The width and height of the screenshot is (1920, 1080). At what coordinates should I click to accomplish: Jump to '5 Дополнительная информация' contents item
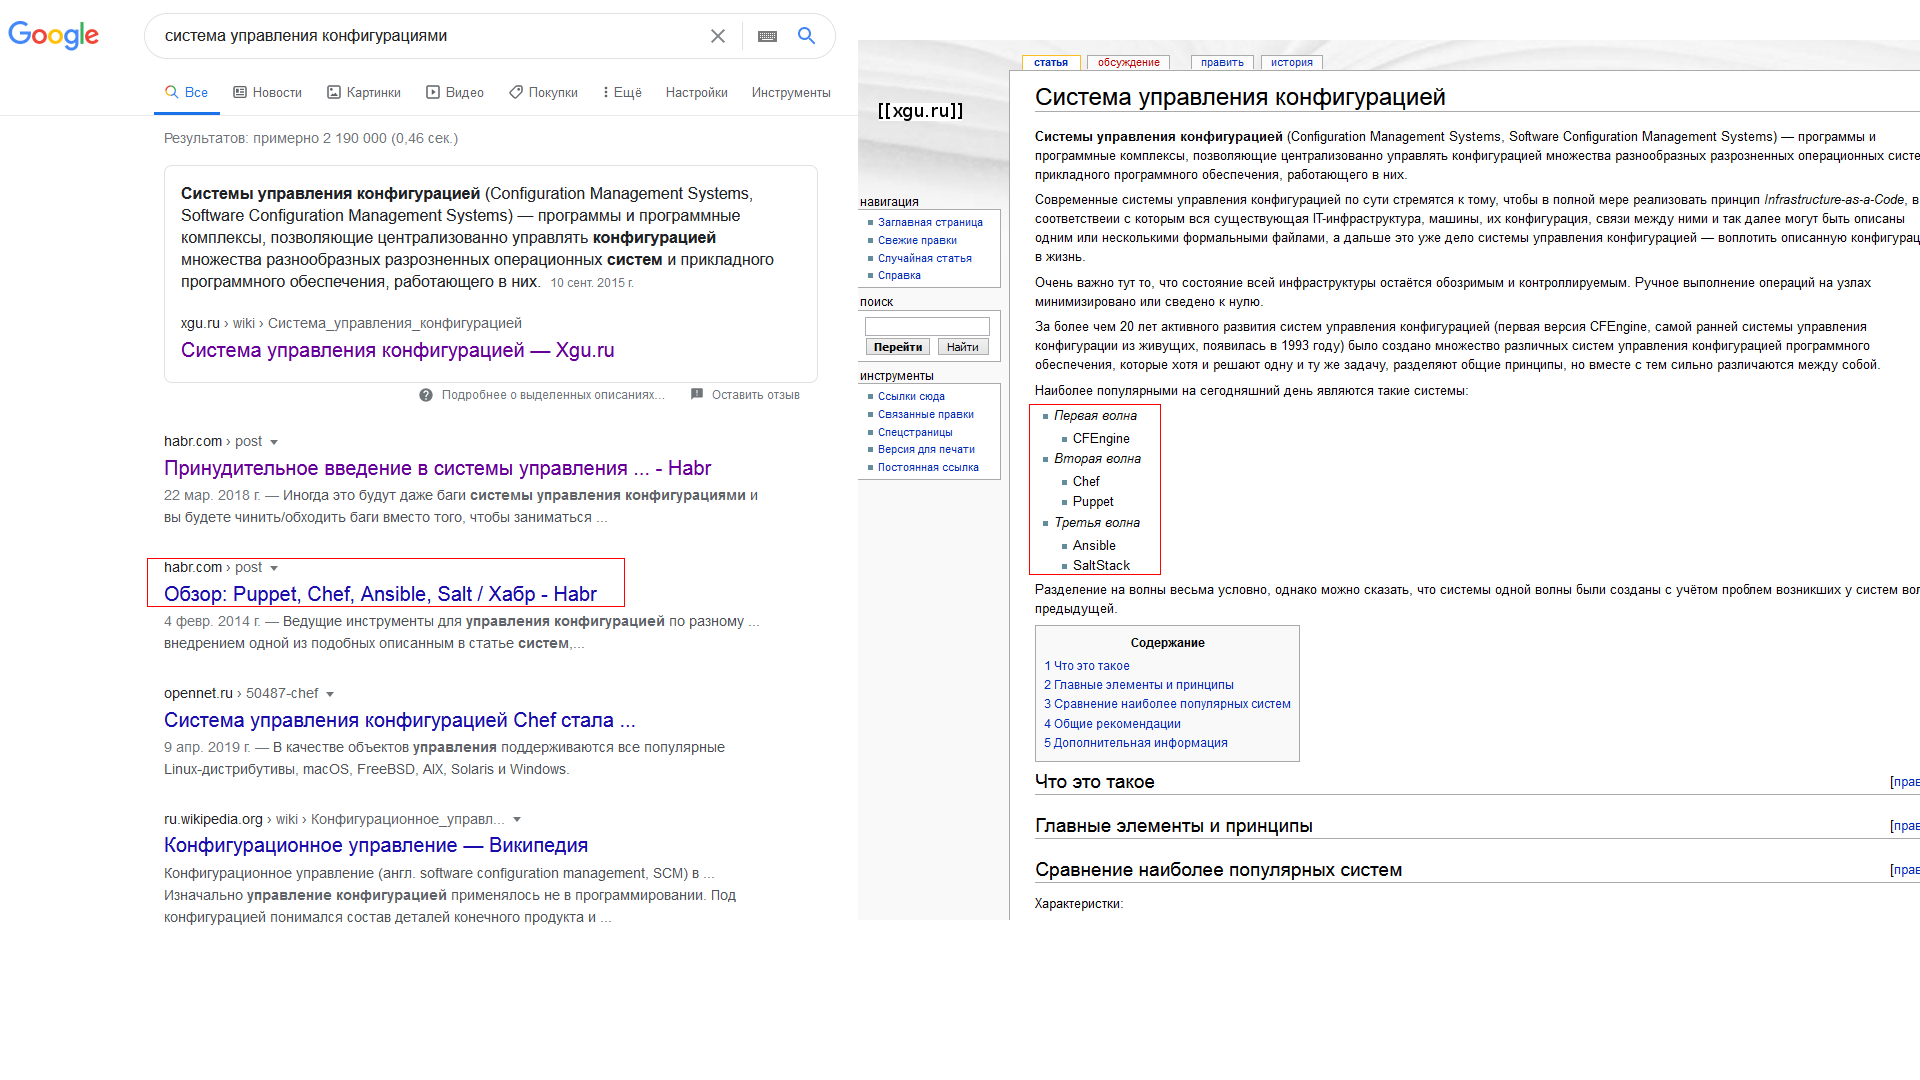pos(1136,743)
